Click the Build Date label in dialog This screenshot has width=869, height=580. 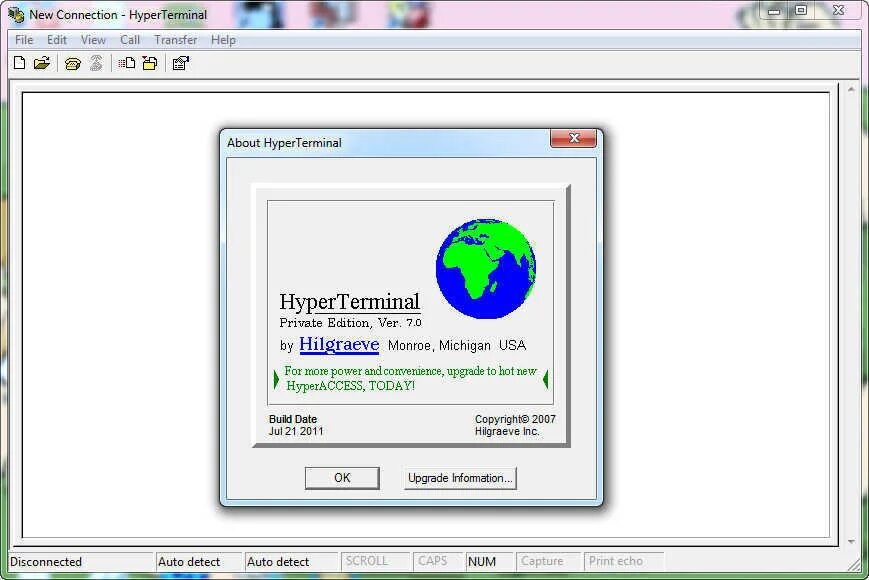pos(293,419)
